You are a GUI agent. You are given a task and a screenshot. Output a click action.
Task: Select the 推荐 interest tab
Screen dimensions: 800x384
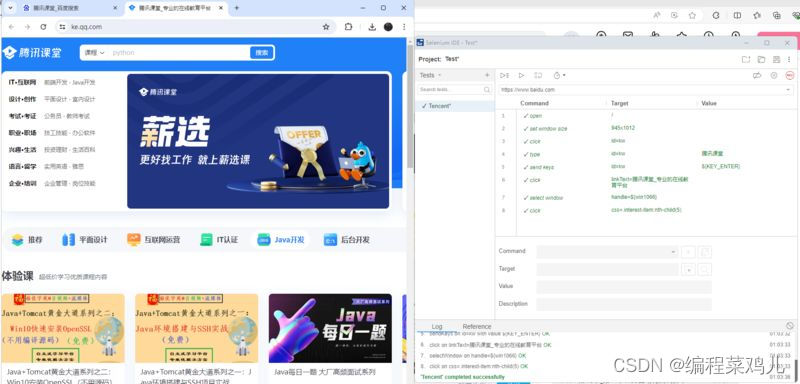(x=28, y=240)
